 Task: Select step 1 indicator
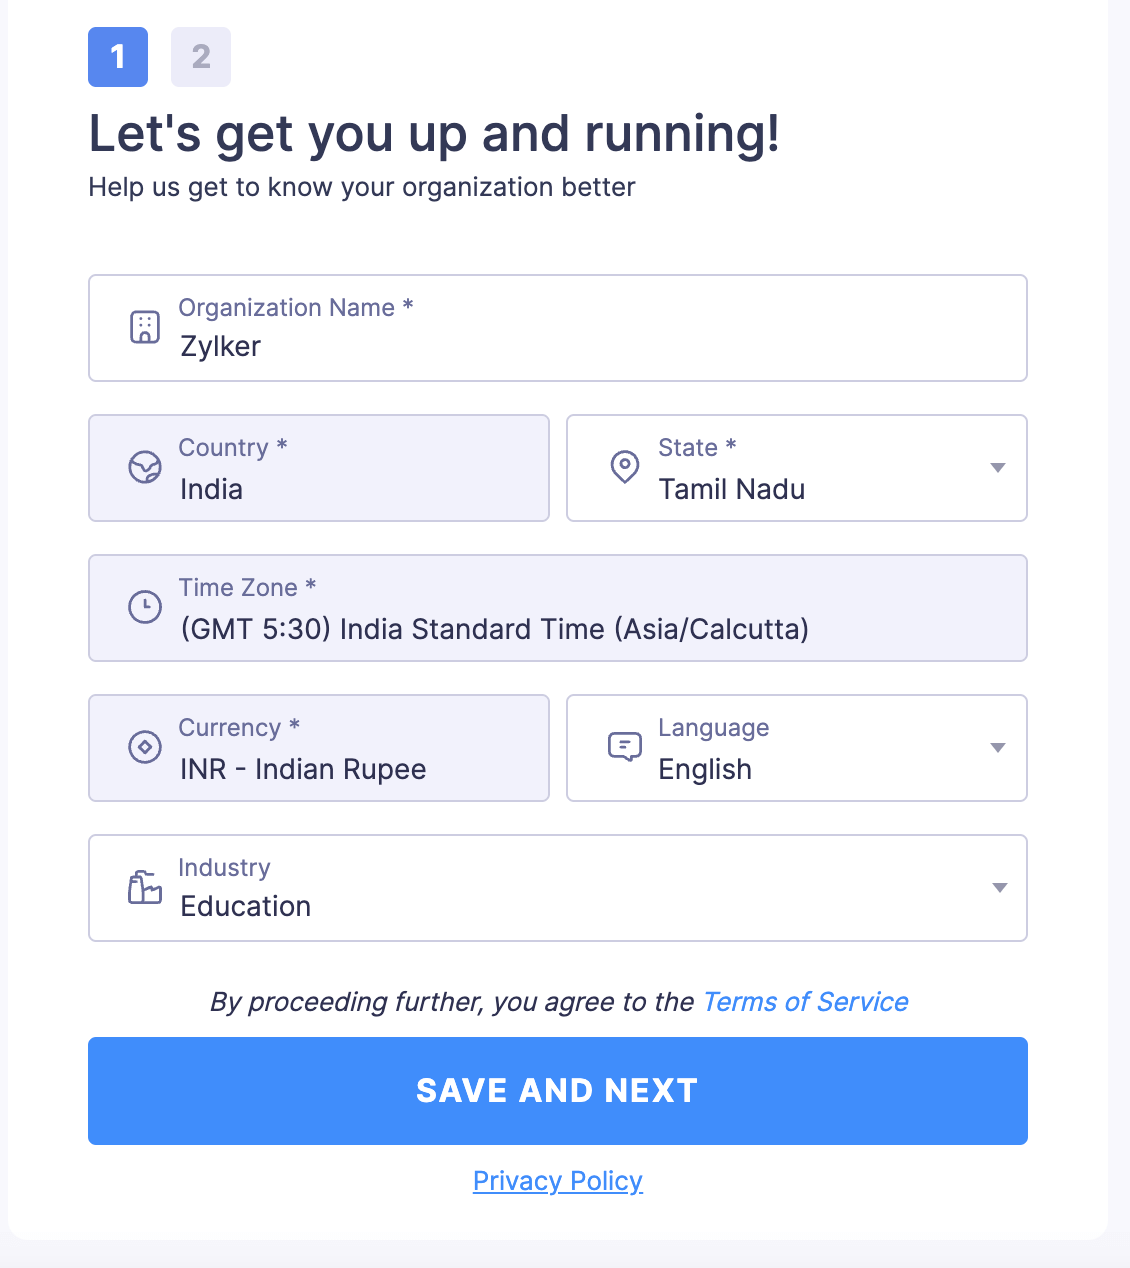pos(117,57)
